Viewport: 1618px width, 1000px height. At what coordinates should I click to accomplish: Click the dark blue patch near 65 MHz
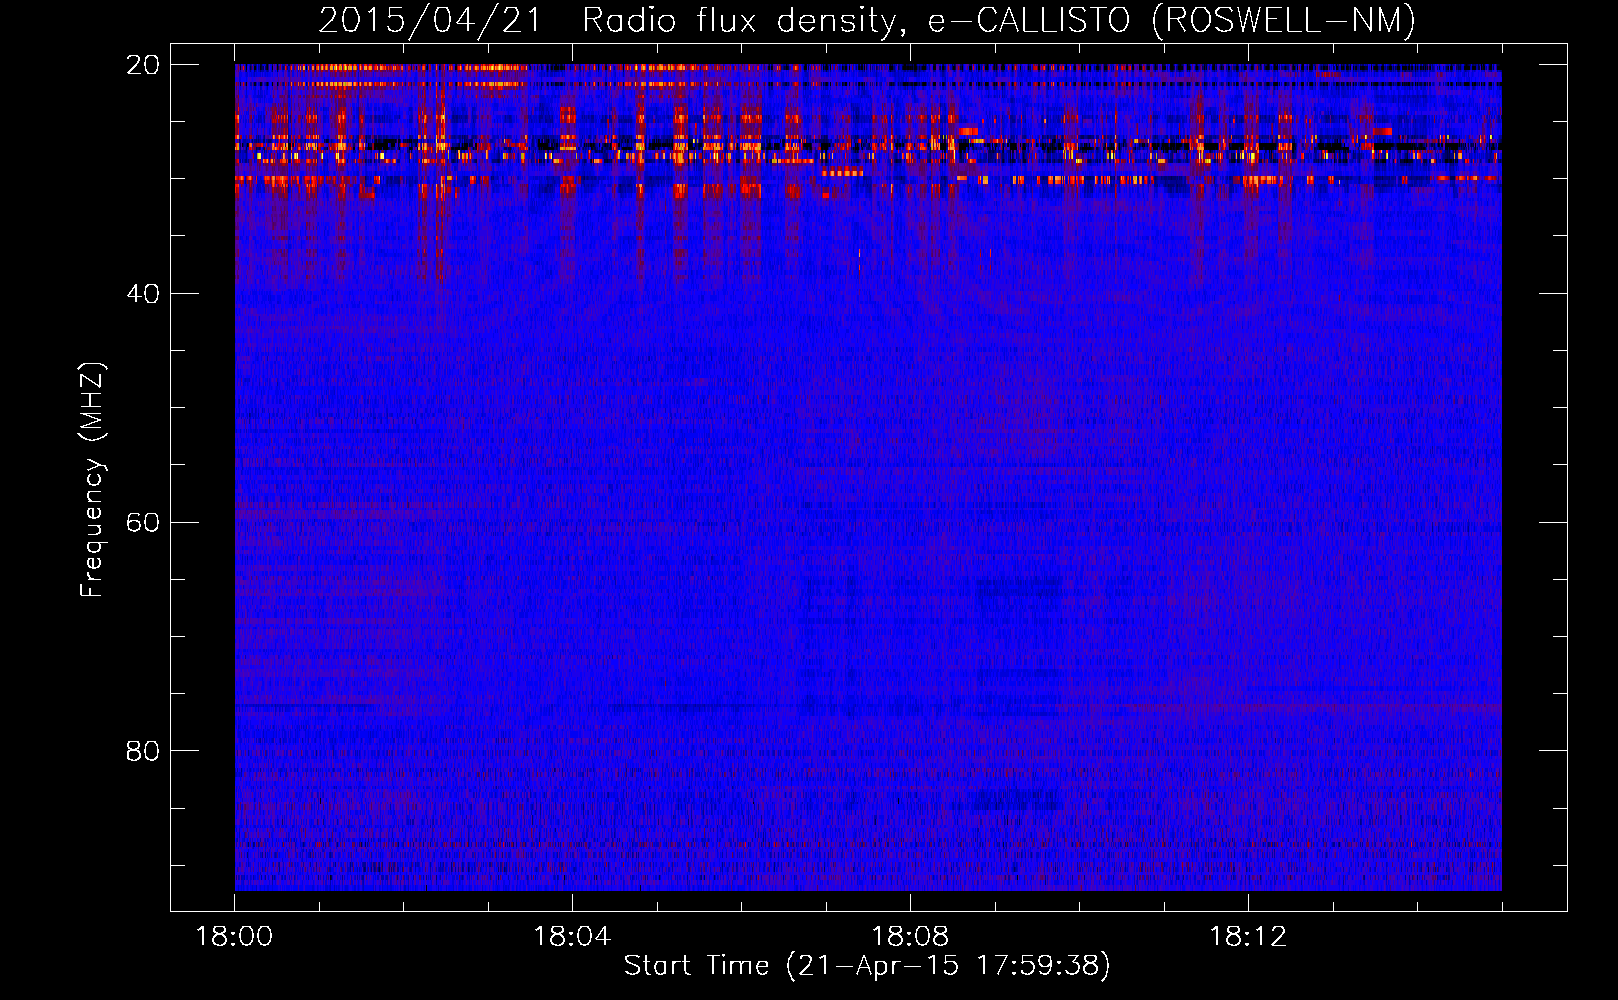[1018, 588]
